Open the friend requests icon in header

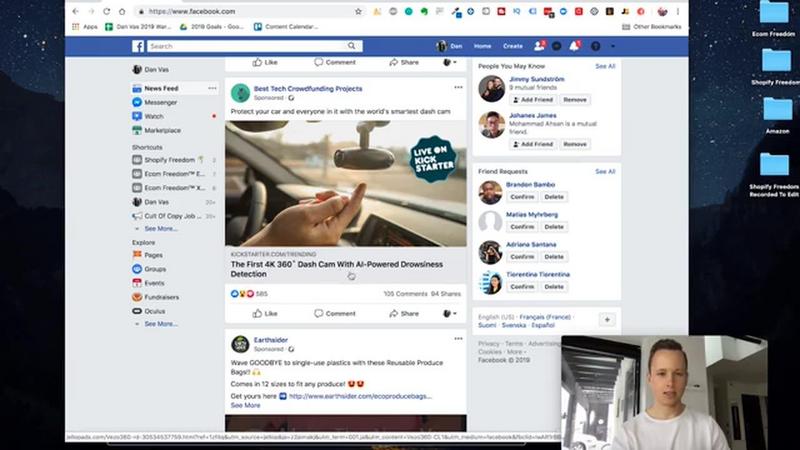(x=539, y=46)
